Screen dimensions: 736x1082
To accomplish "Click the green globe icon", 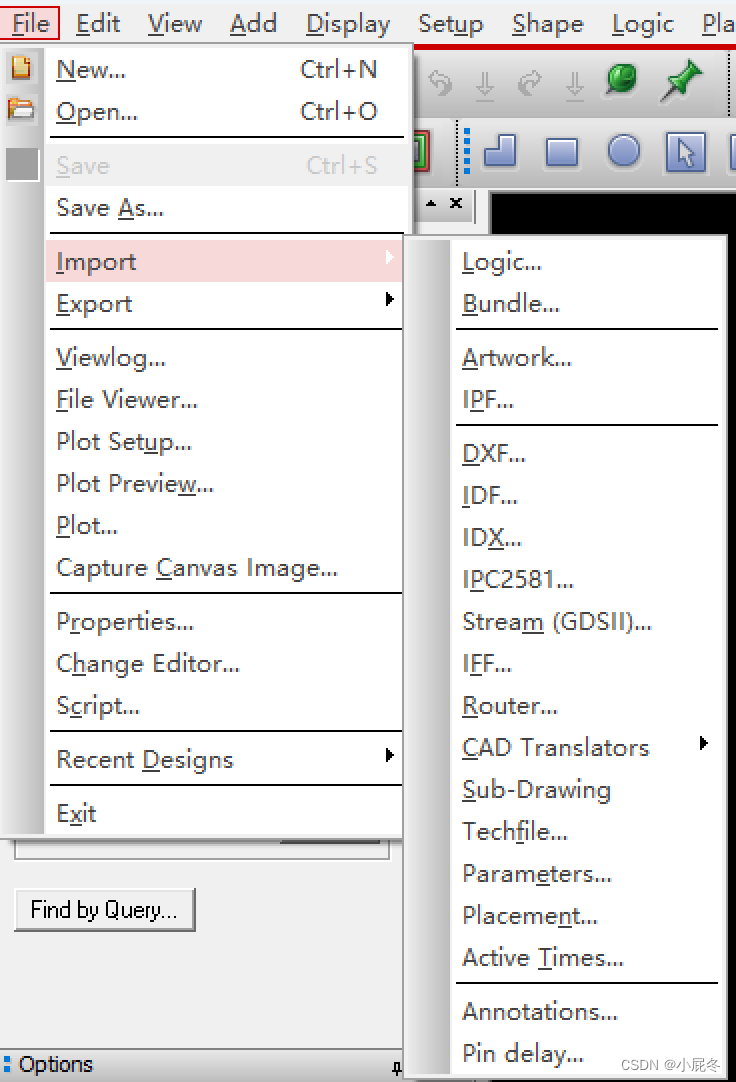I will 621,80.
